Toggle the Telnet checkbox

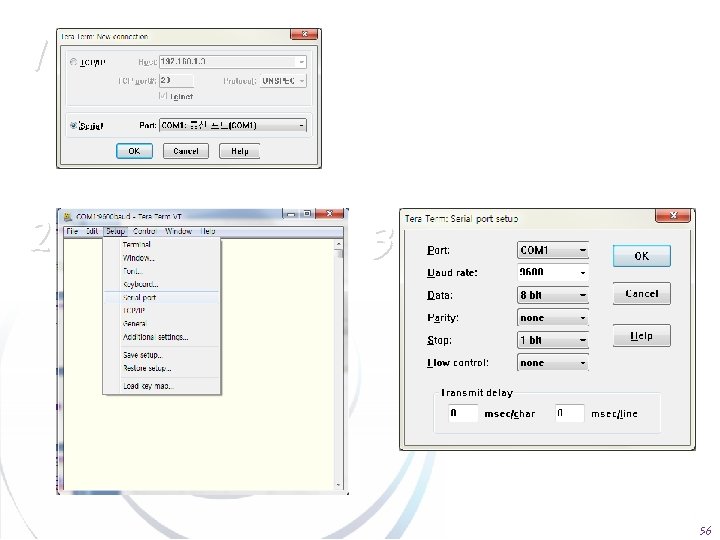click(x=163, y=96)
